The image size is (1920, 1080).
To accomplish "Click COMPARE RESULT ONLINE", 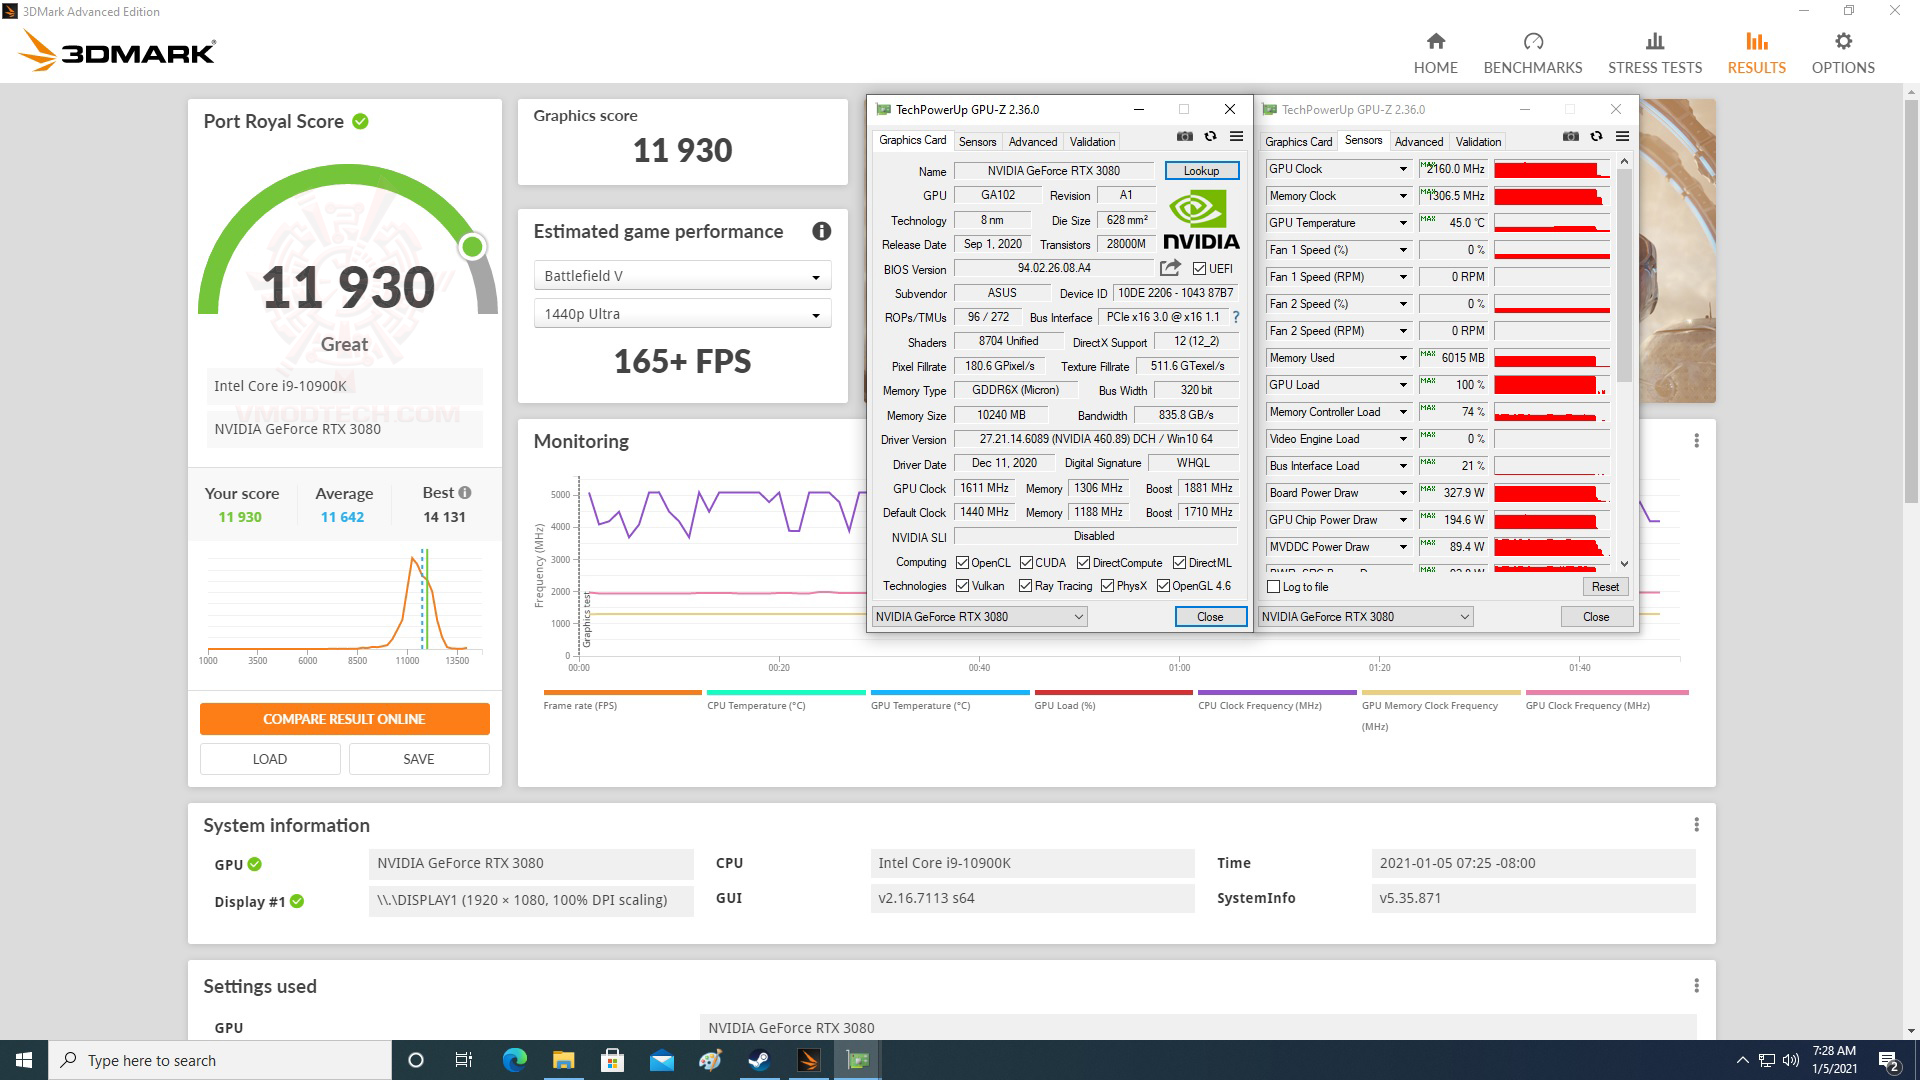I will [x=344, y=718].
